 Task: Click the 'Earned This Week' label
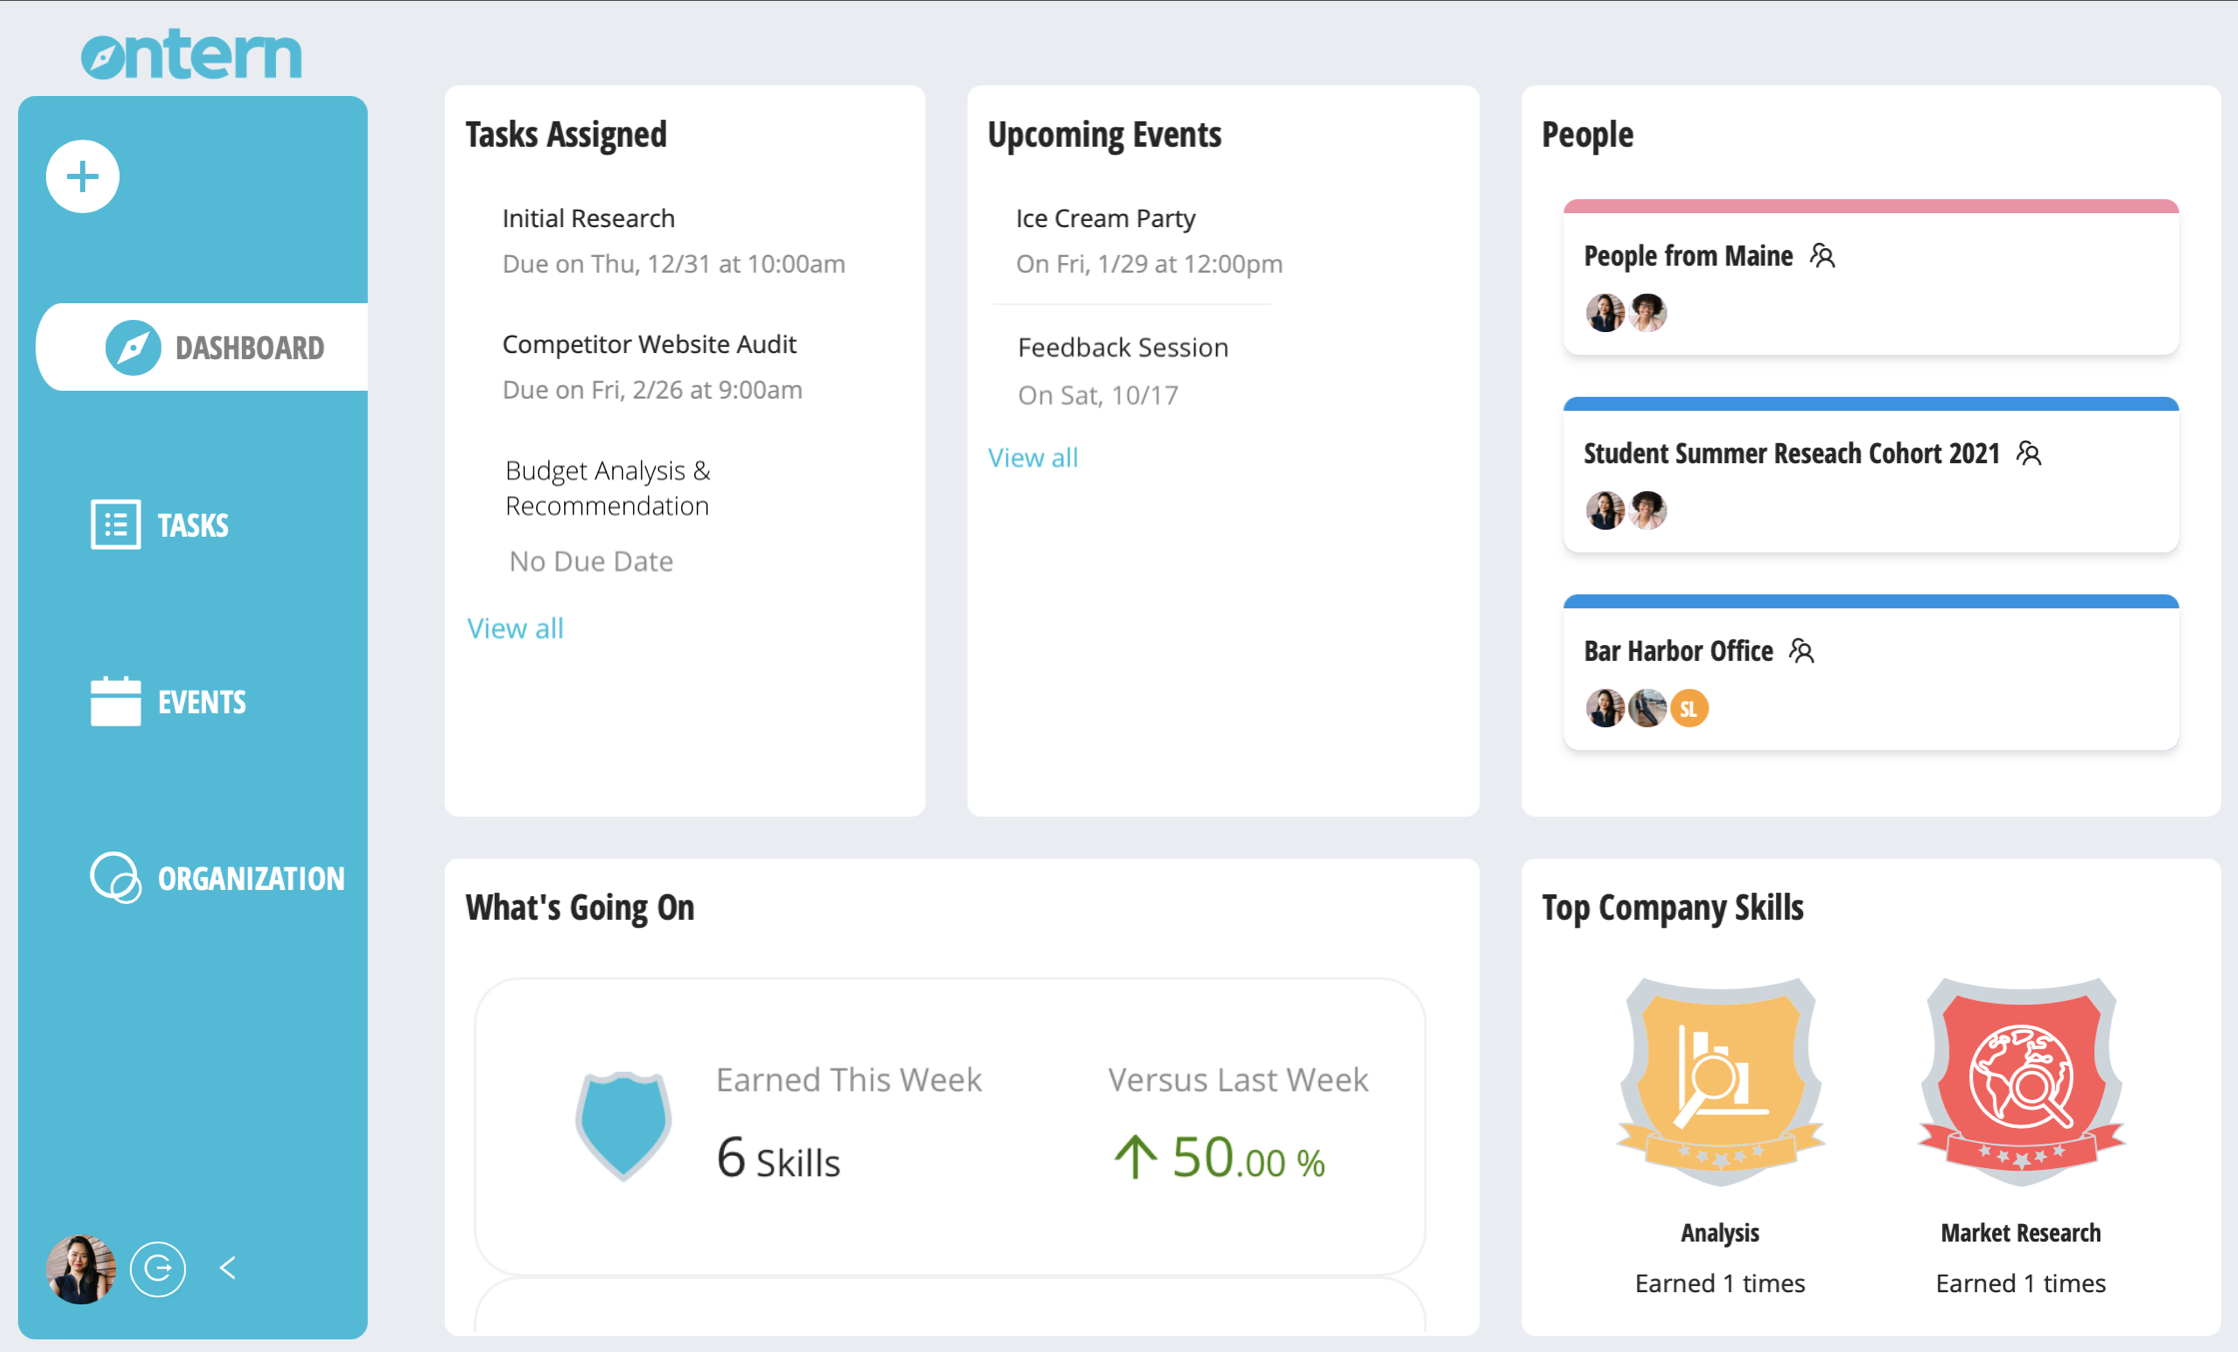[x=849, y=1079]
